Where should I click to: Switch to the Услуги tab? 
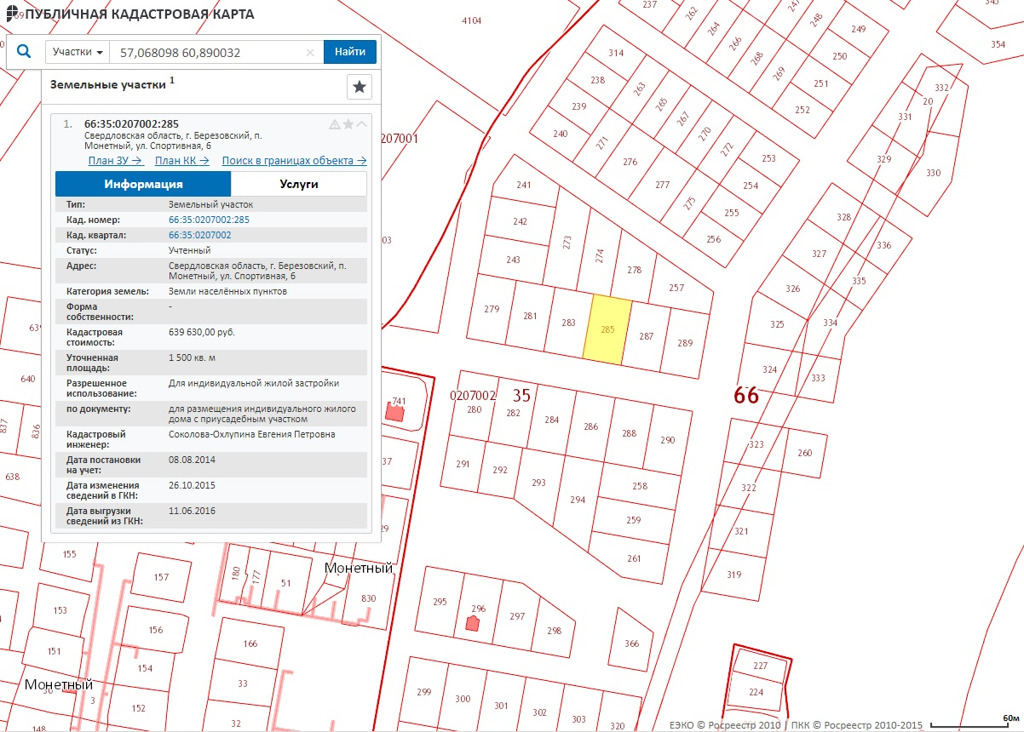click(298, 184)
